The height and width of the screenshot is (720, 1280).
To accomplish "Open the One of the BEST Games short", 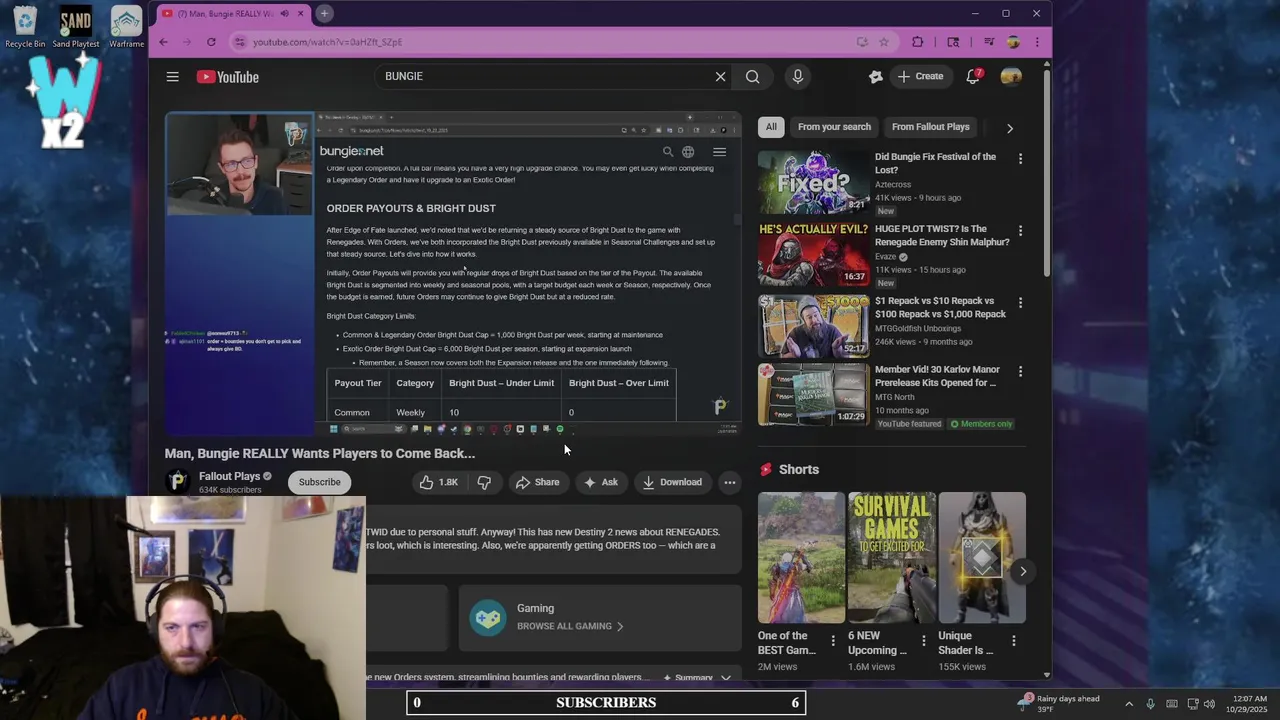I will [801, 557].
